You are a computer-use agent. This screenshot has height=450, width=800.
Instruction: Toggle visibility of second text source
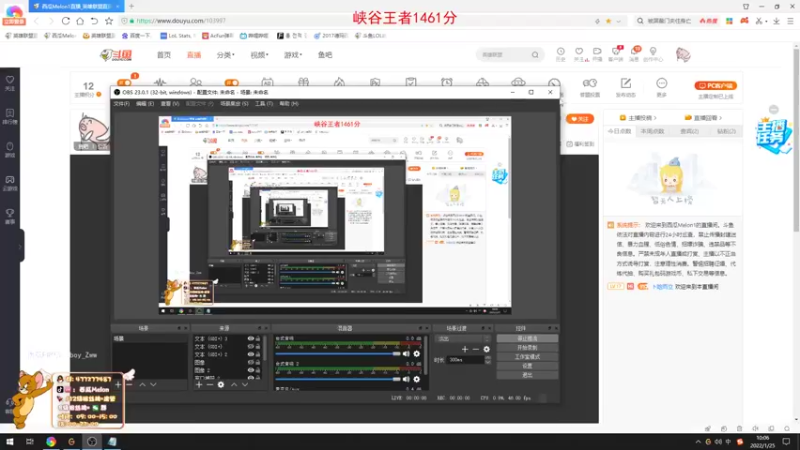point(251,346)
